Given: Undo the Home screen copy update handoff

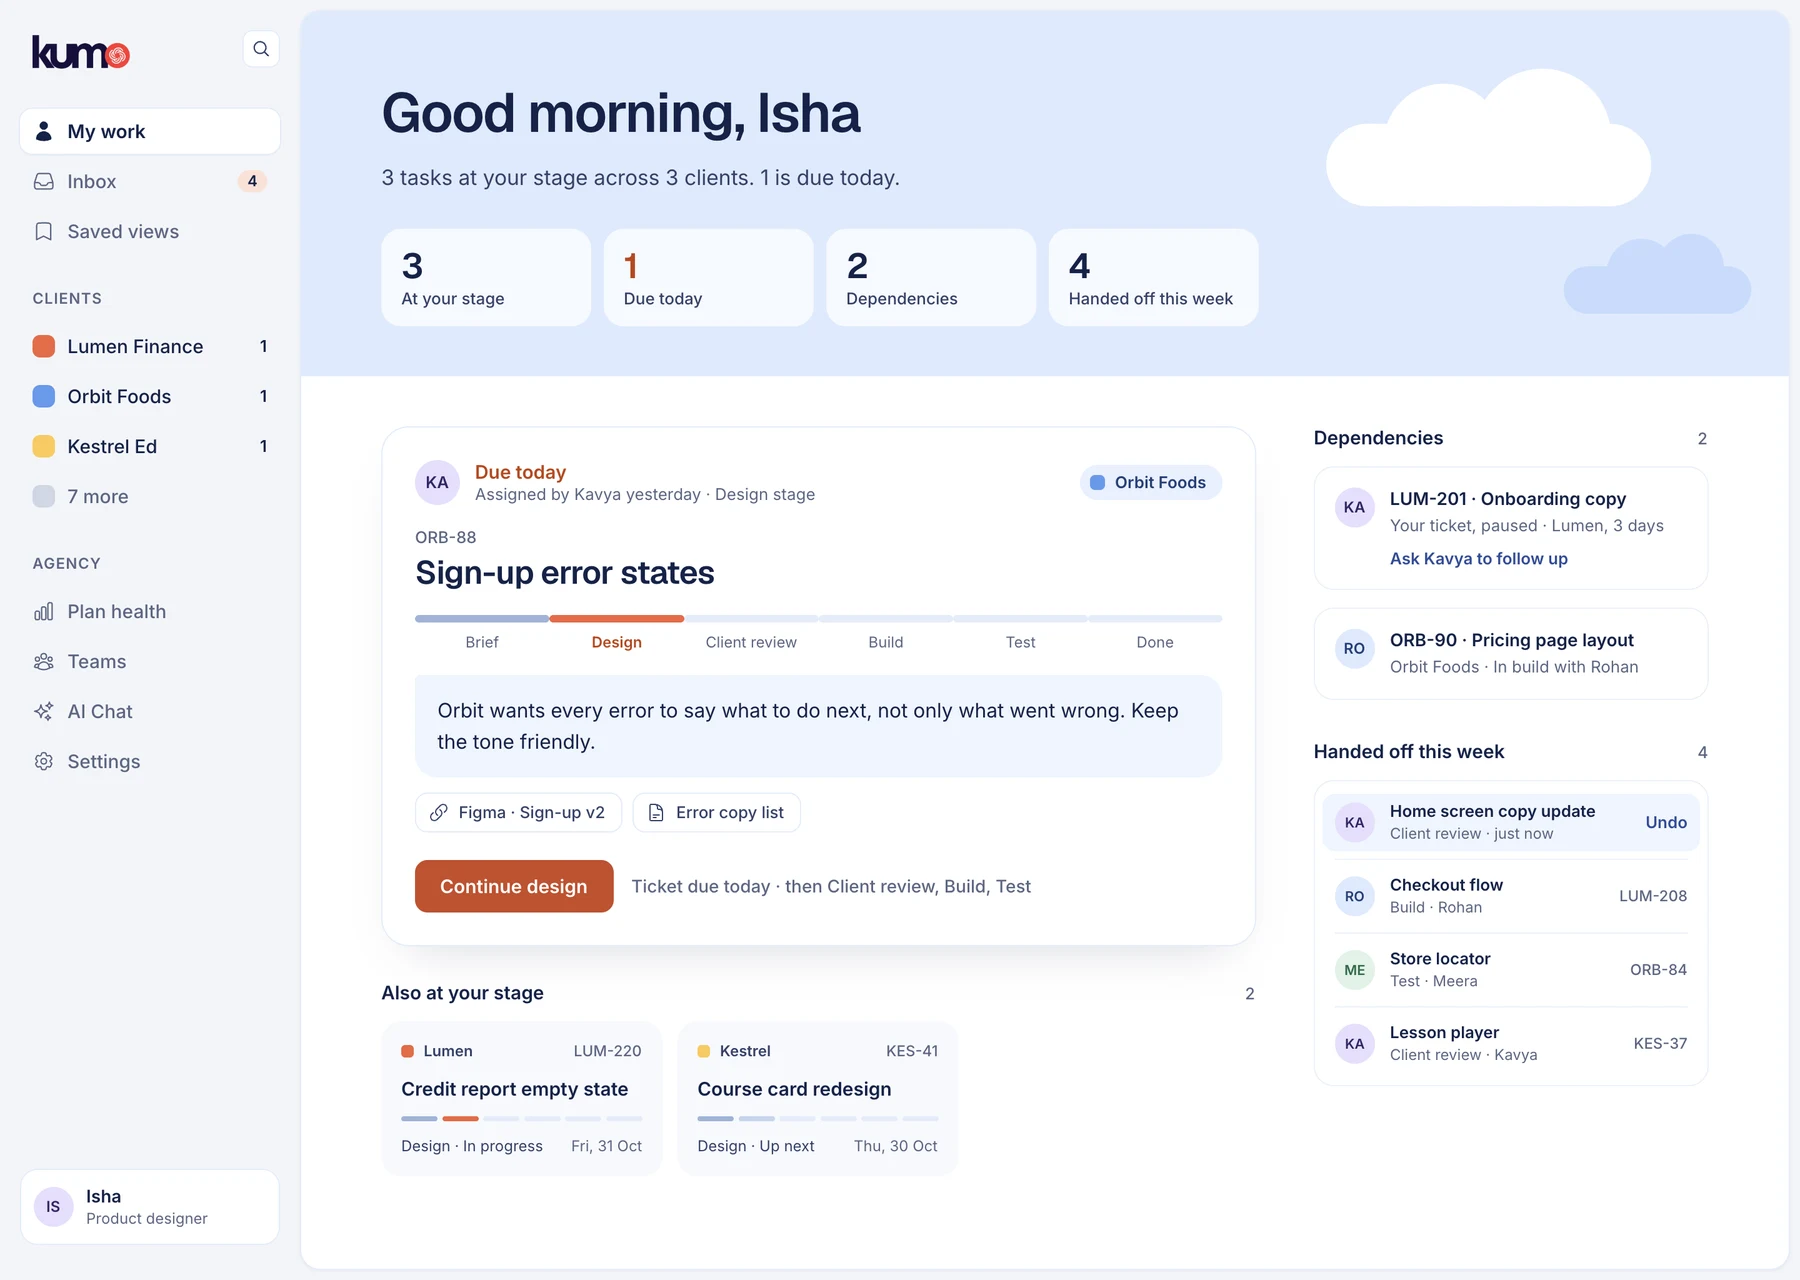Looking at the screenshot, I should (1666, 822).
